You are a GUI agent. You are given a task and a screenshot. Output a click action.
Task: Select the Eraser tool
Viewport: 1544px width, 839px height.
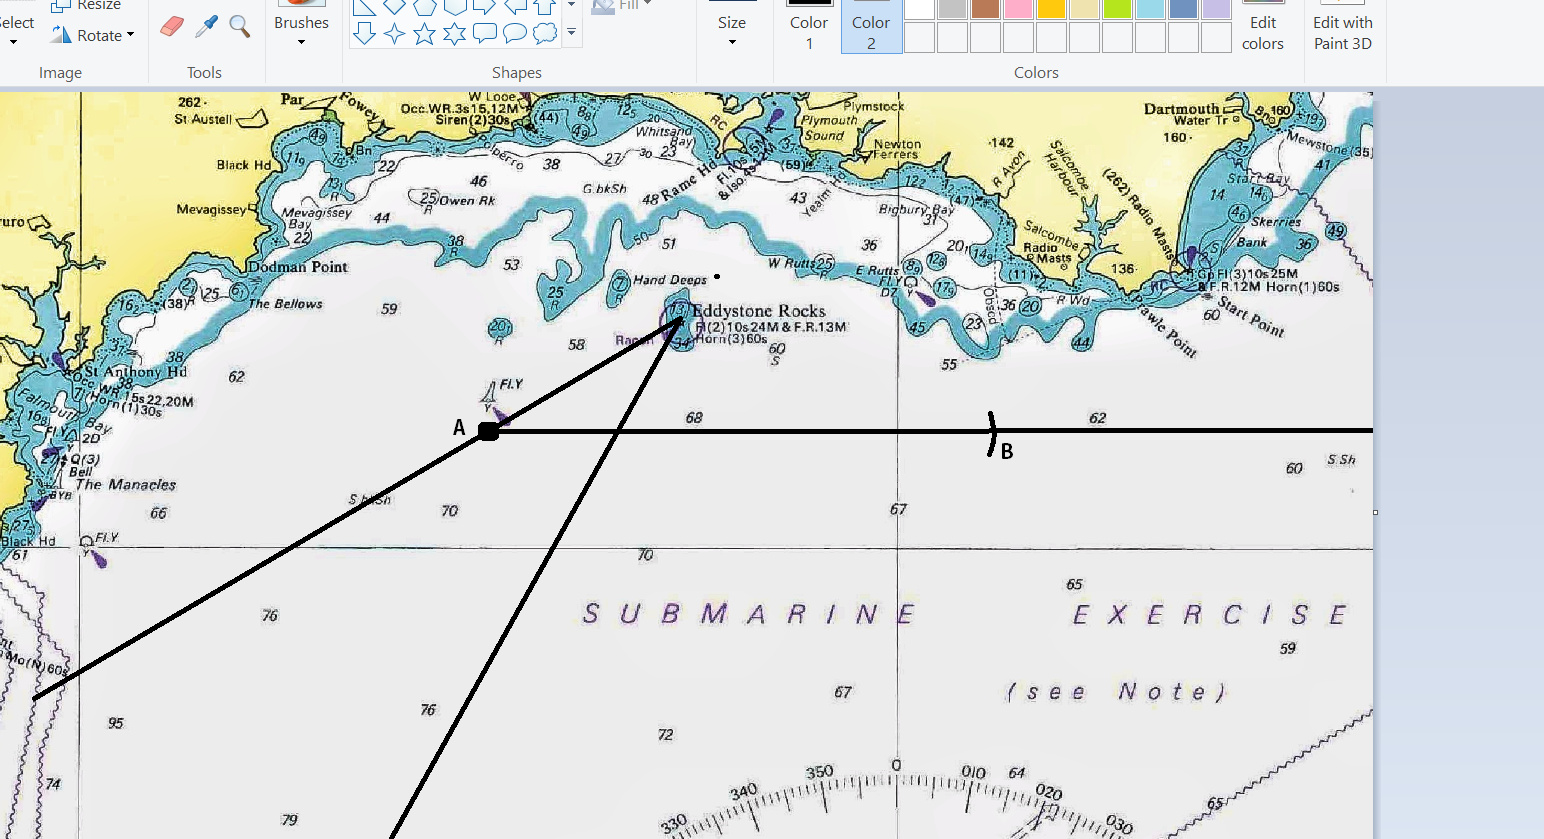click(x=172, y=26)
